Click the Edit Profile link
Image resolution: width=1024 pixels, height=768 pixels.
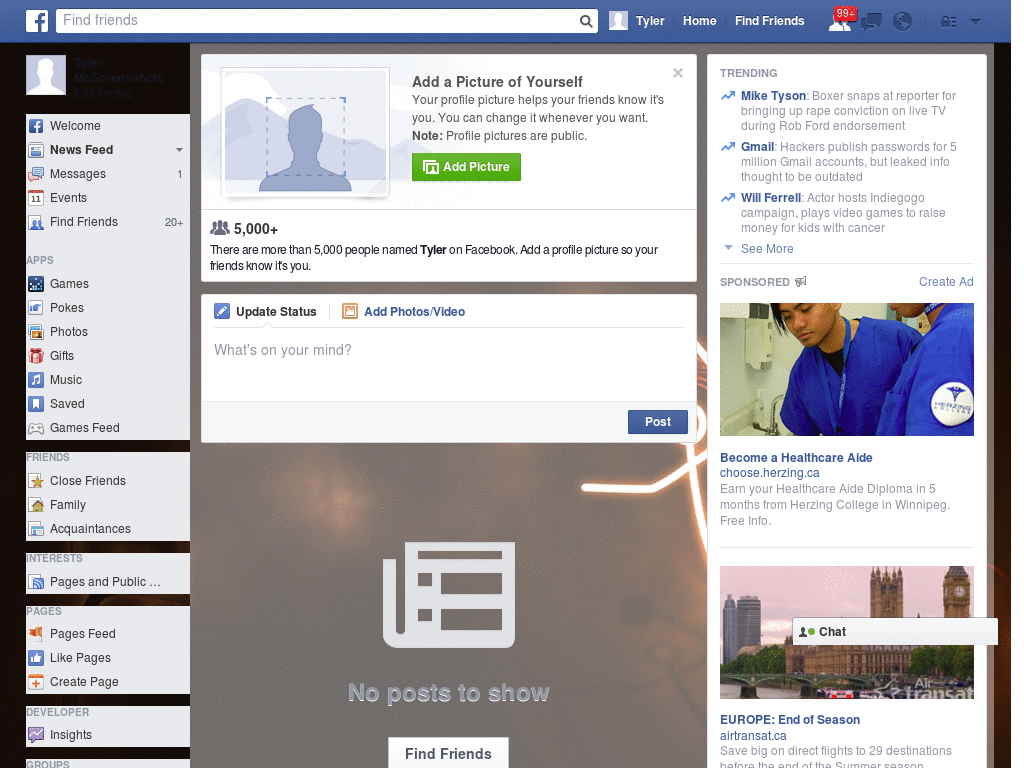[x=103, y=93]
